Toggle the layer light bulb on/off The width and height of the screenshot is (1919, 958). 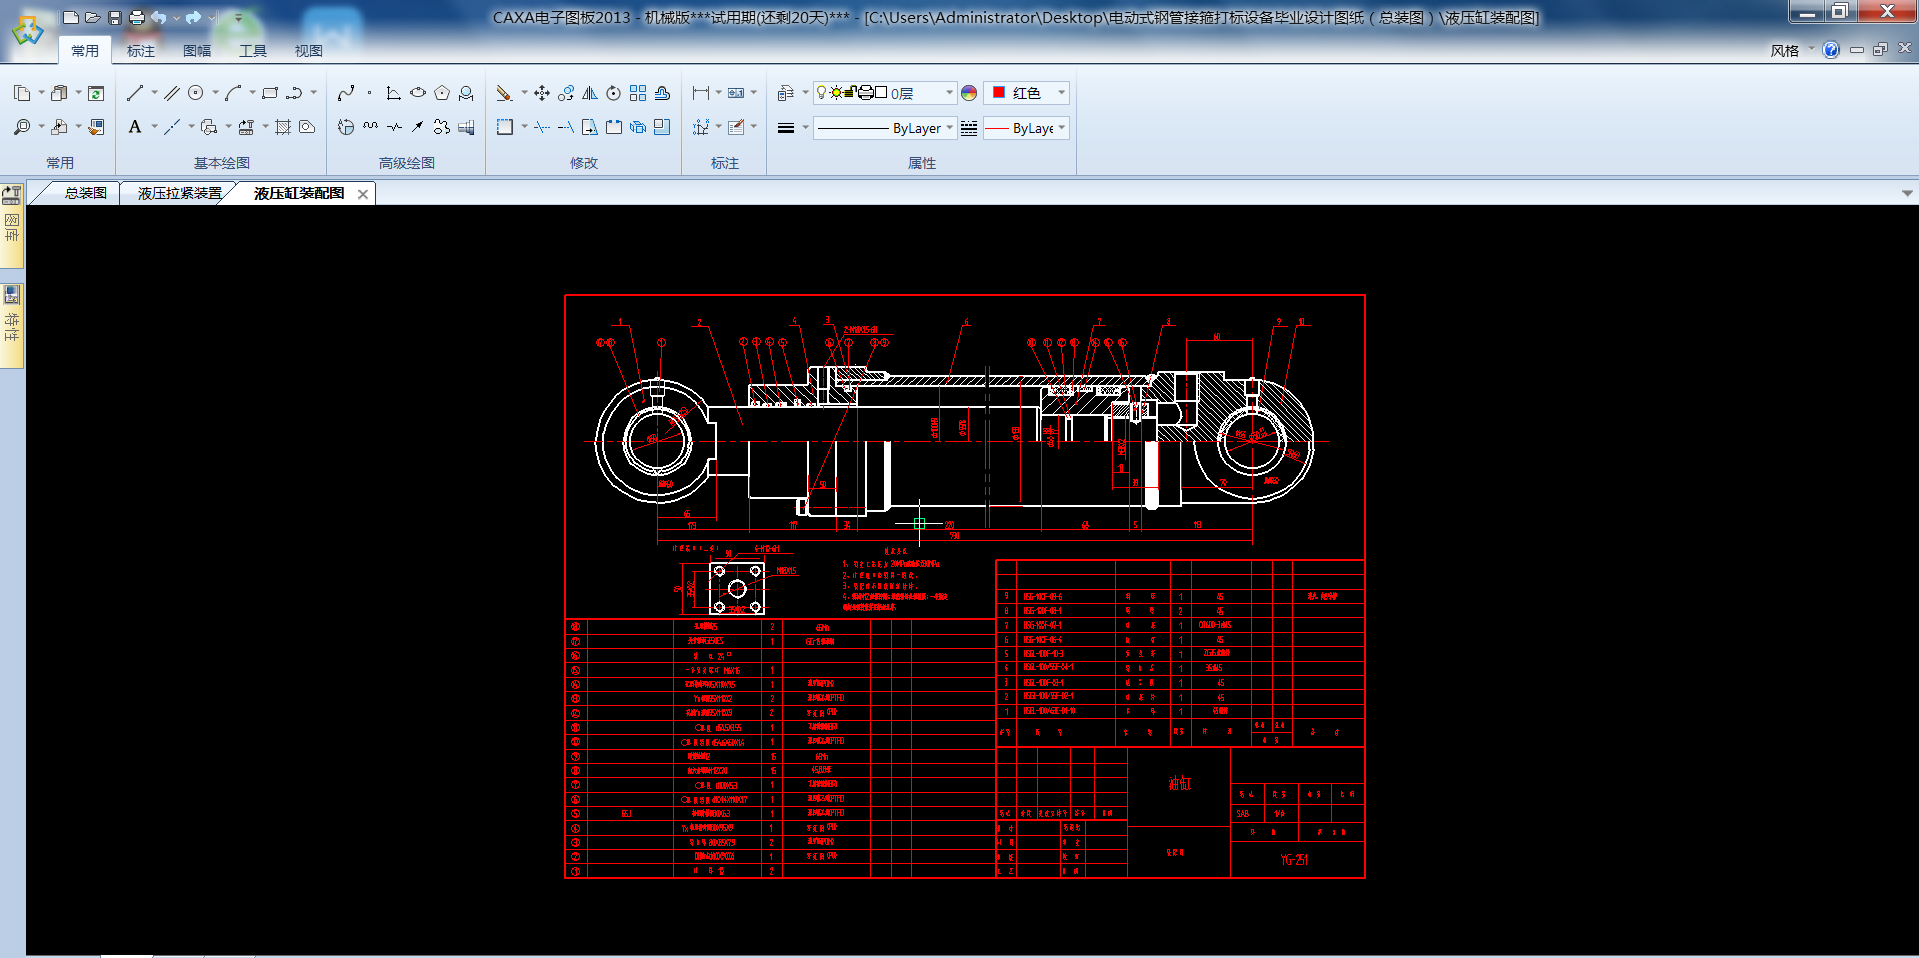[x=822, y=93]
